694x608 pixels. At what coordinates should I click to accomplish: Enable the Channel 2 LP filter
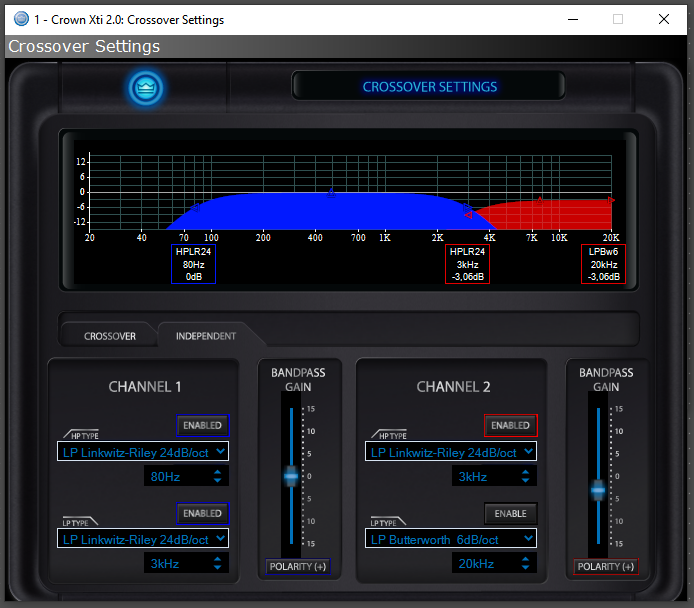(x=510, y=513)
